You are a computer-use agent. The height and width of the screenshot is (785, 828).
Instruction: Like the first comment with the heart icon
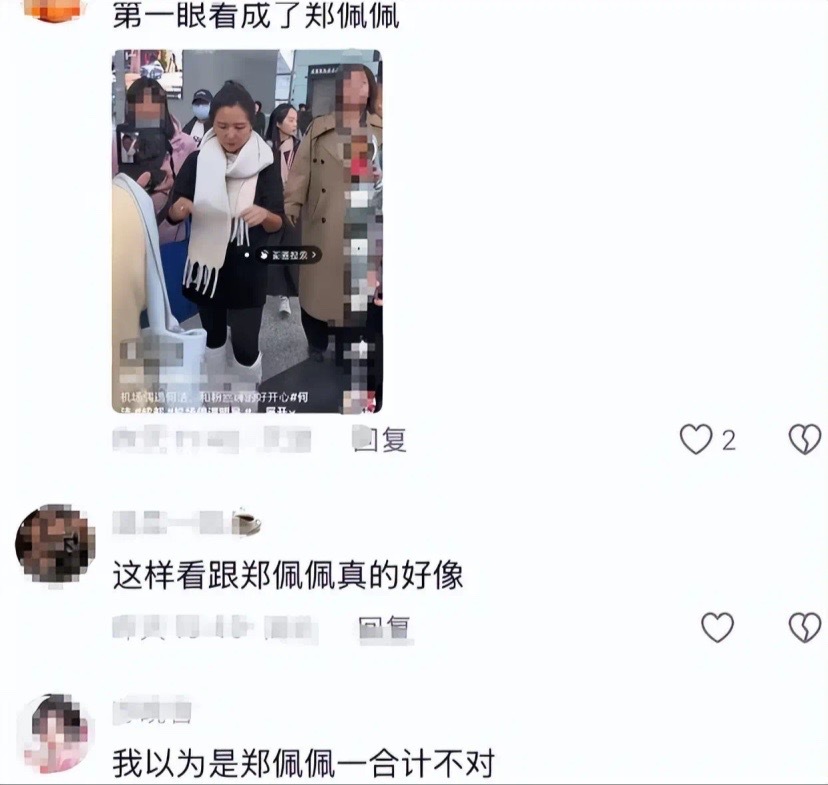tap(695, 439)
